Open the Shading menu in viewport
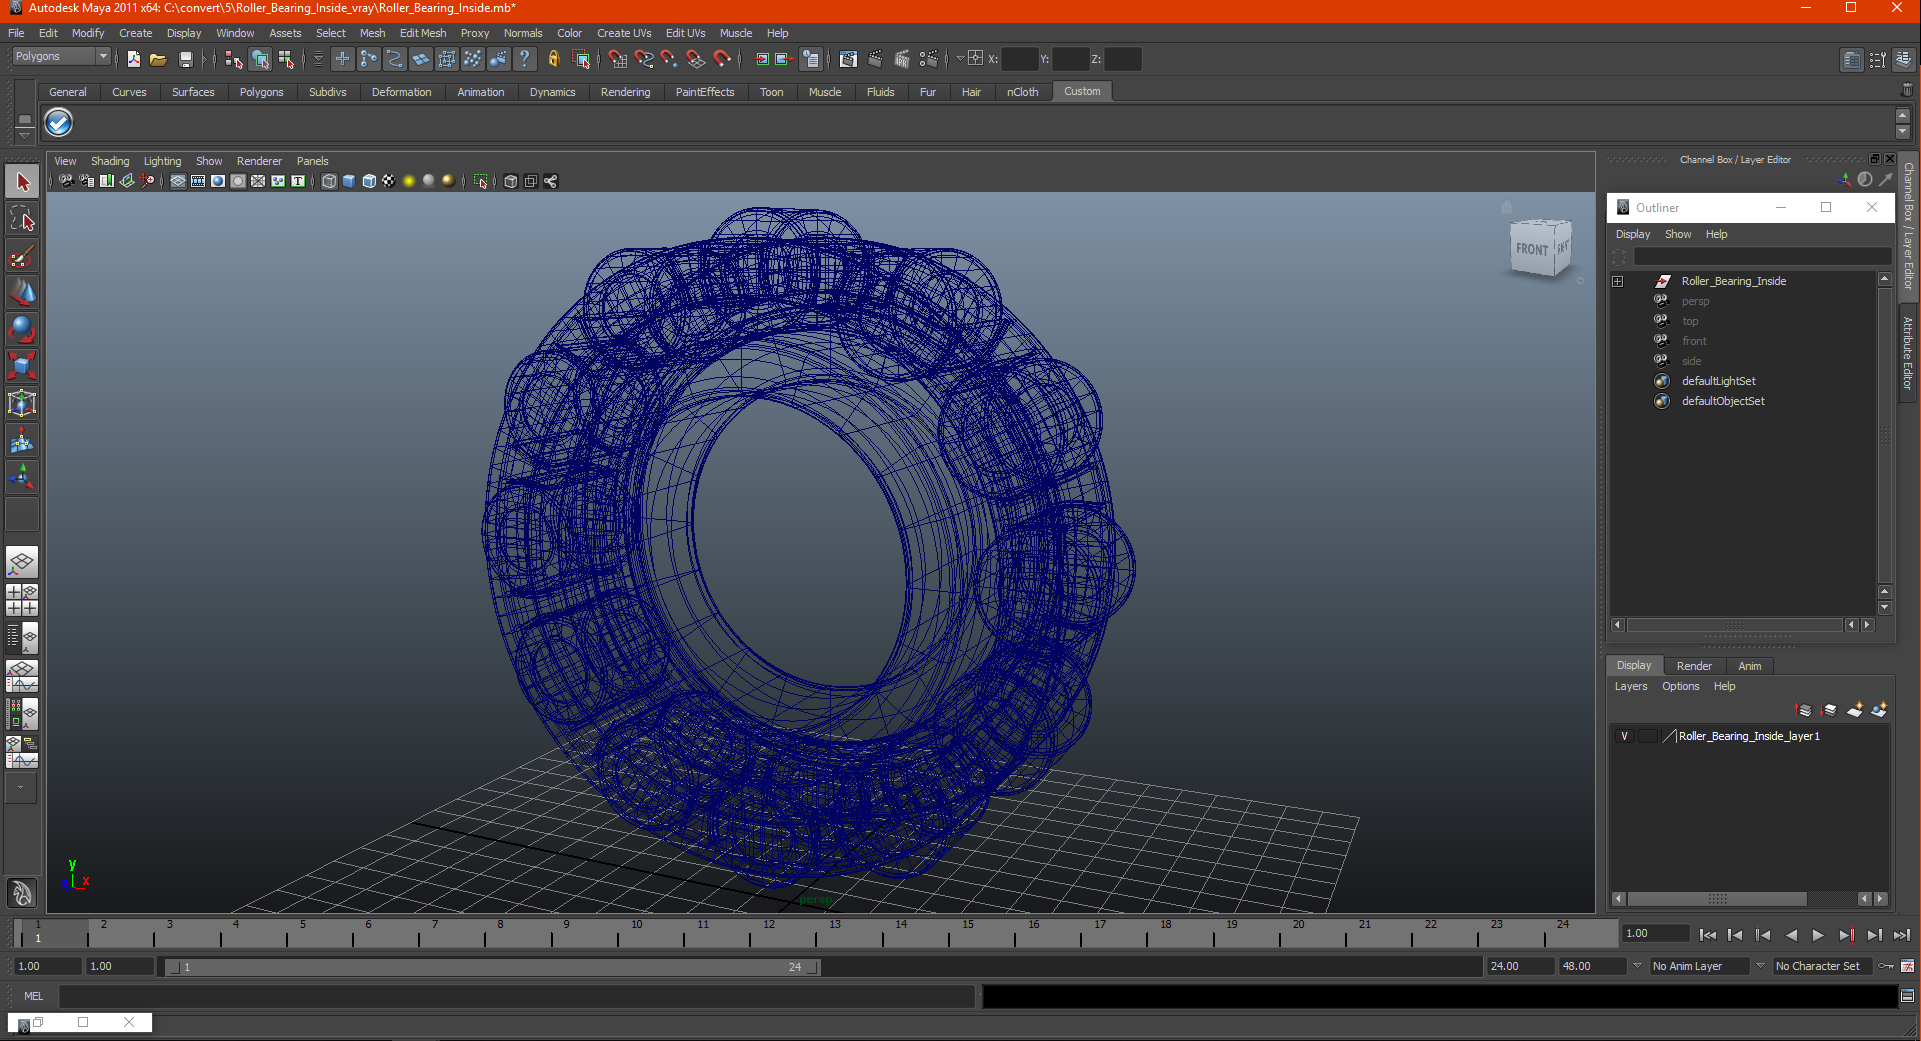This screenshot has height=1041, width=1921. coord(110,161)
